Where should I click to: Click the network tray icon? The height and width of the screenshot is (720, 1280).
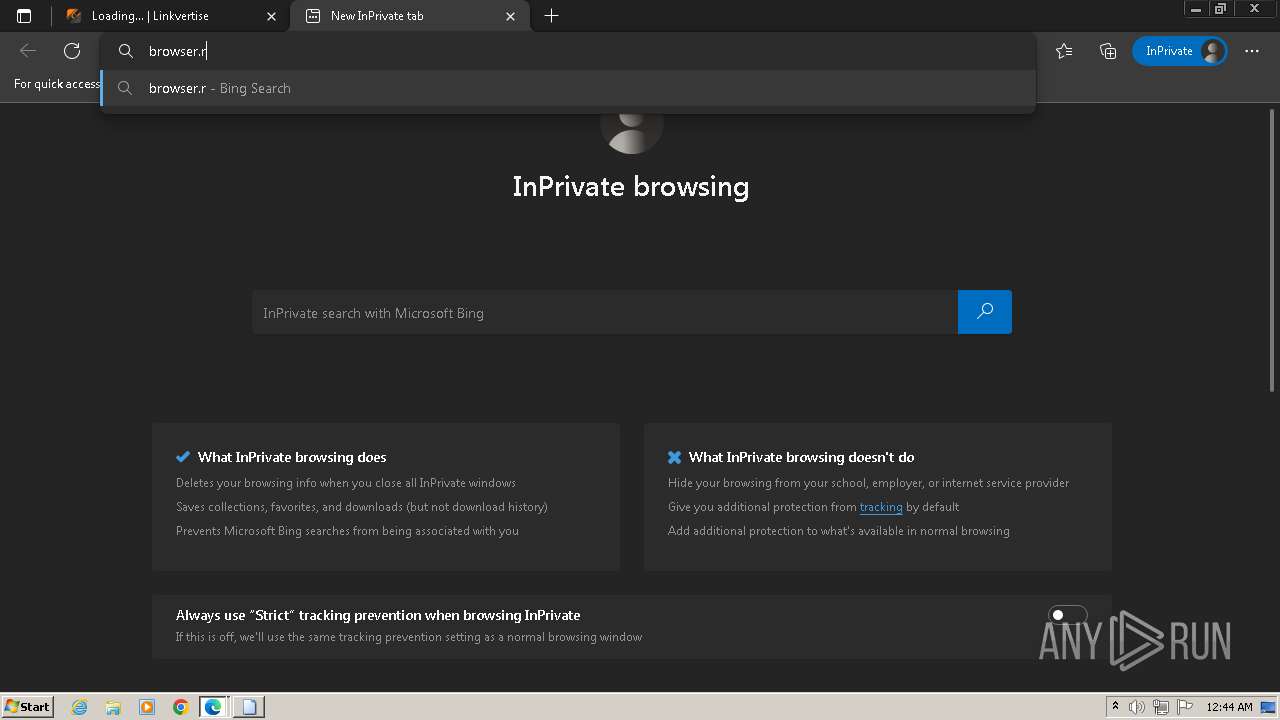coord(1161,707)
